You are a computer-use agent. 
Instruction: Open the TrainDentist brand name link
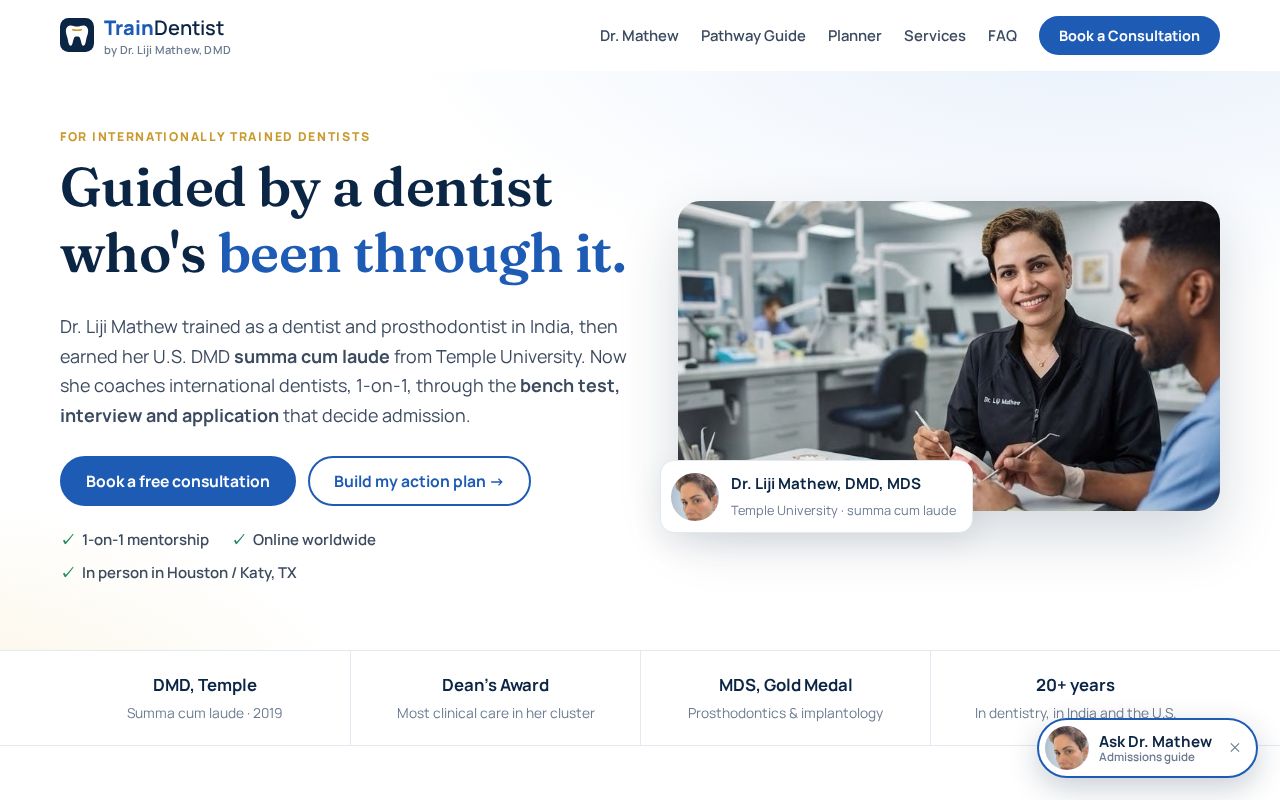click(164, 28)
